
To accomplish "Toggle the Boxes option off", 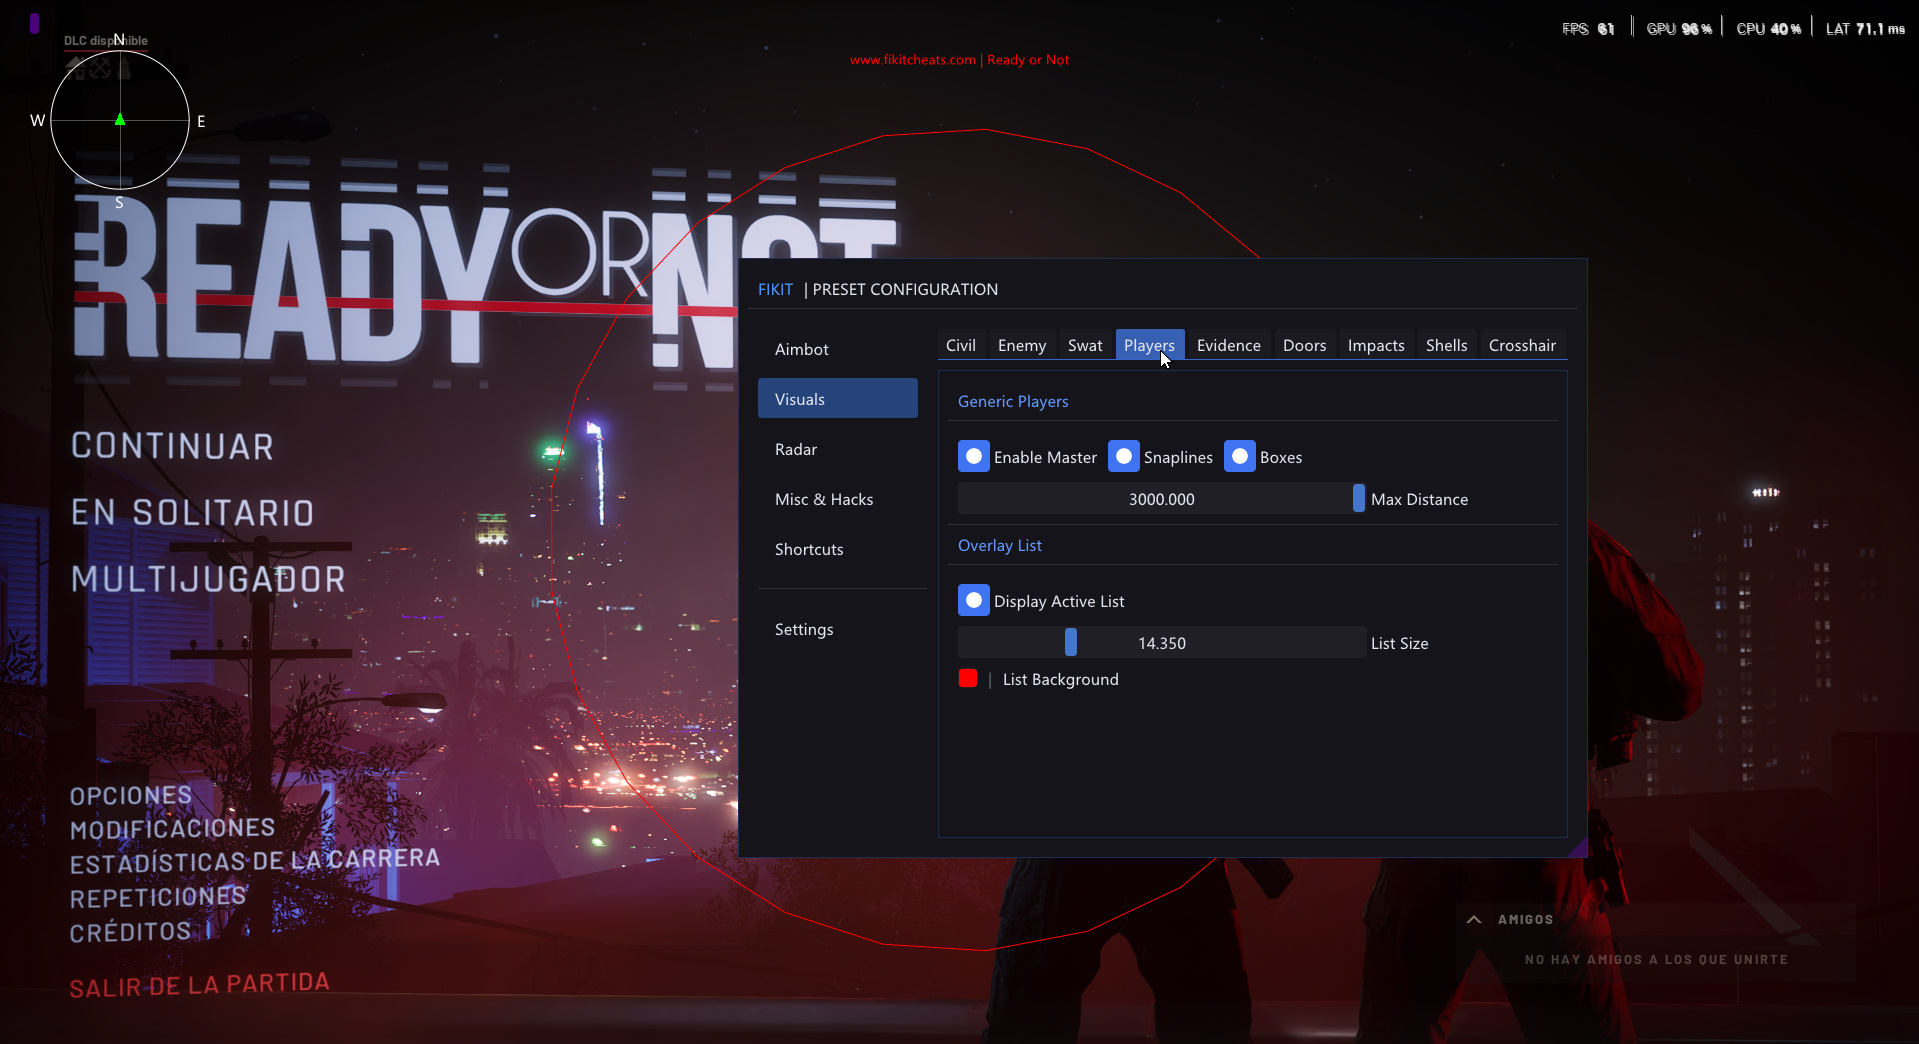I will [1240, 456].
